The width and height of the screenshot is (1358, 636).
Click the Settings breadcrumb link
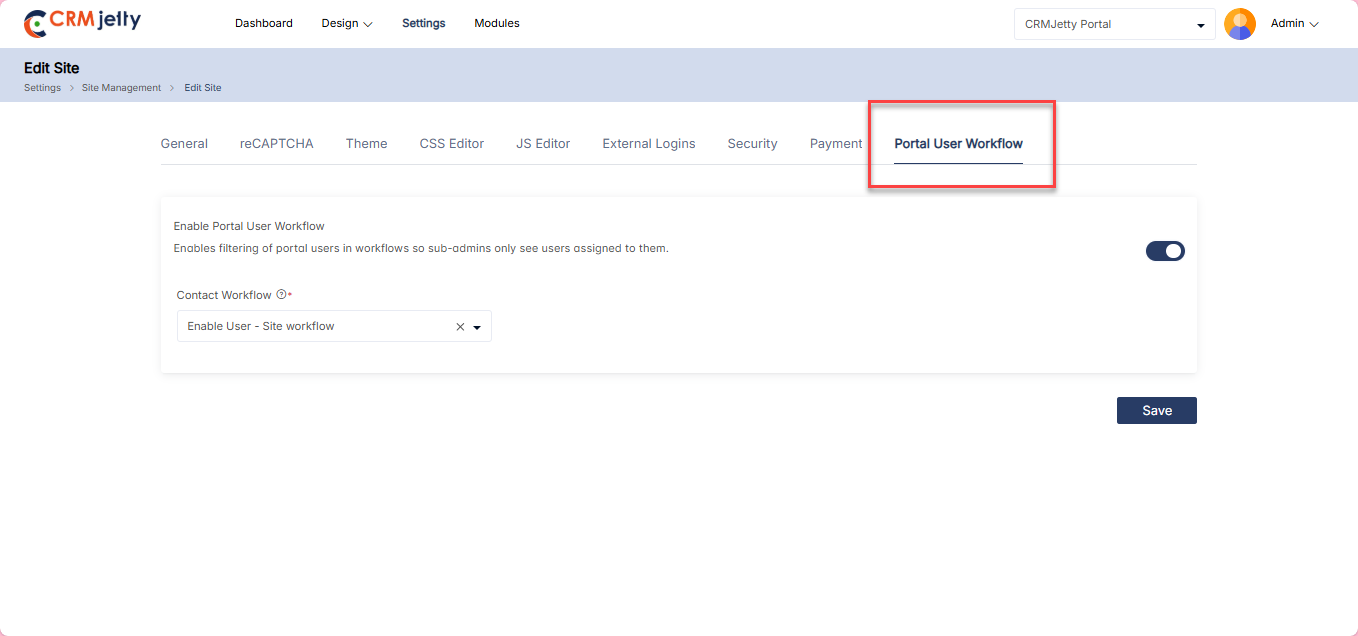point(42,88)
